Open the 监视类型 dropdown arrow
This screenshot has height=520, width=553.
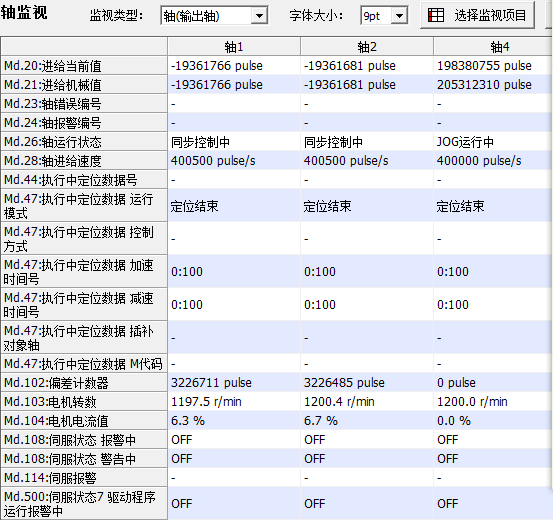[259, 16]
